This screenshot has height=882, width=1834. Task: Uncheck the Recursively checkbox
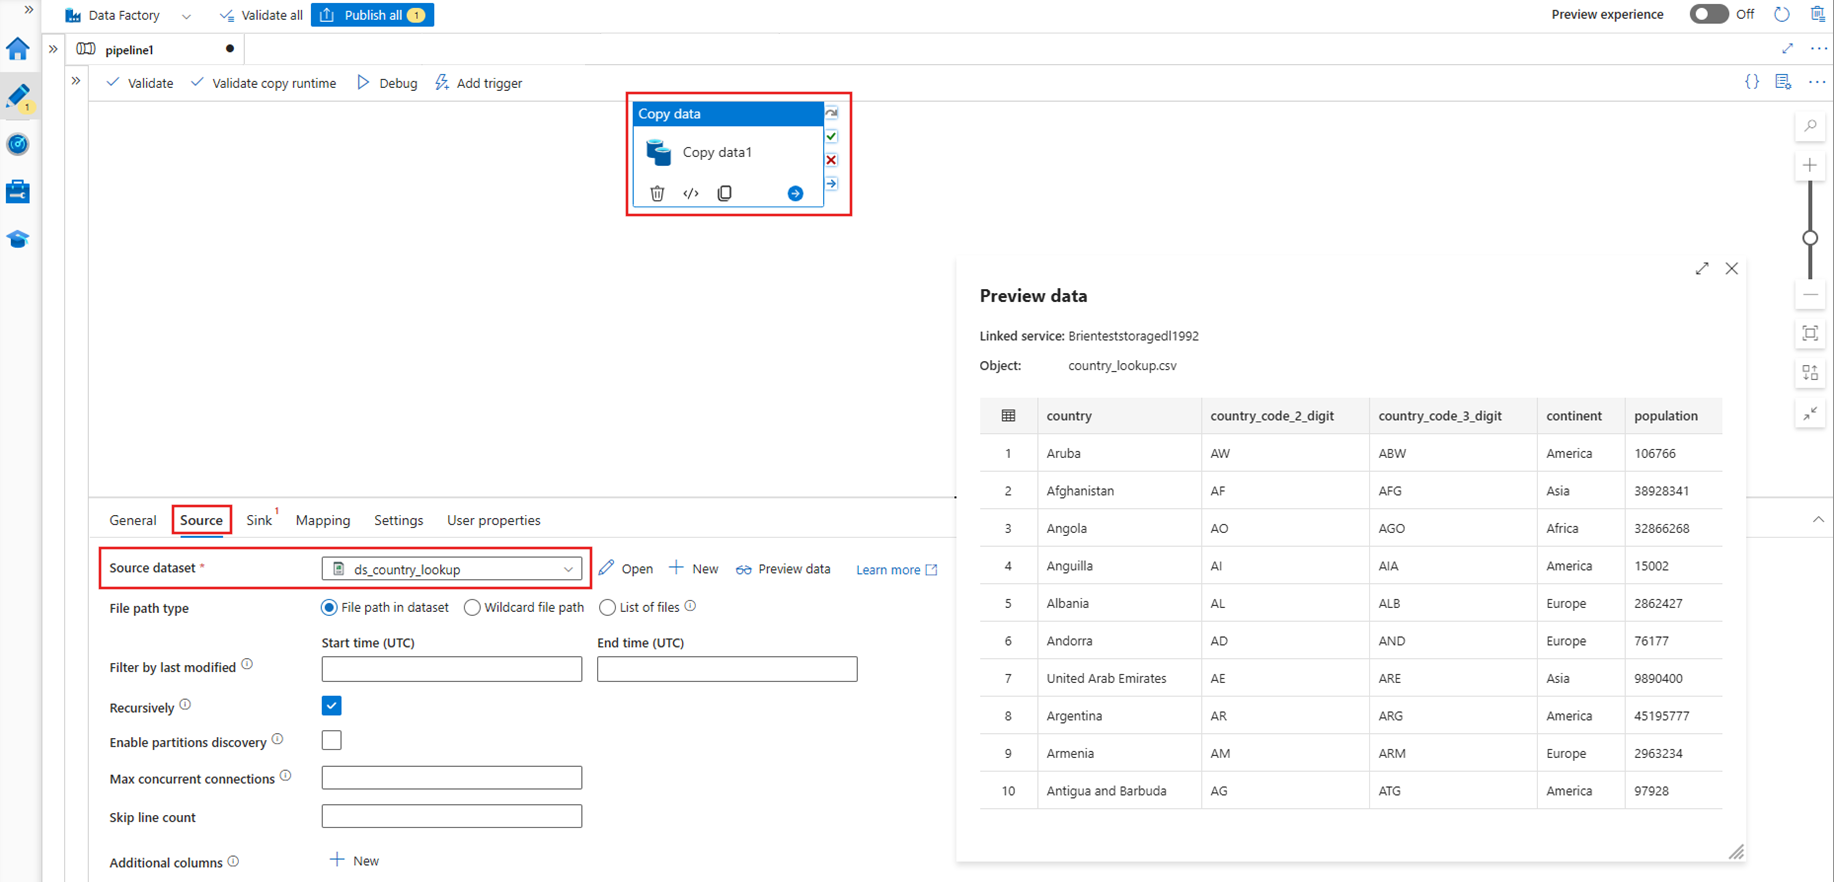click(x=332, y=706)
